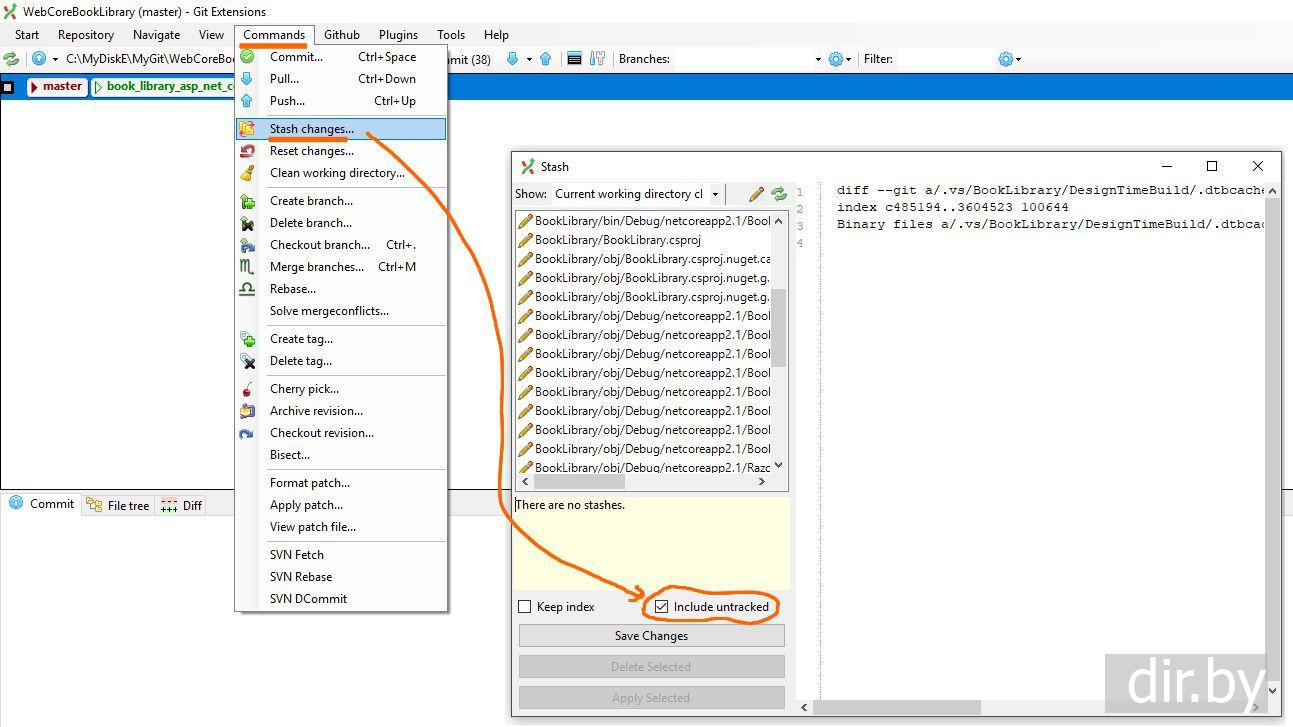The width and height of the screenshot is (1293, 727).
Task: Click the blue down-arrow pull icon in toolbar
Action: (x=513, y=59)
